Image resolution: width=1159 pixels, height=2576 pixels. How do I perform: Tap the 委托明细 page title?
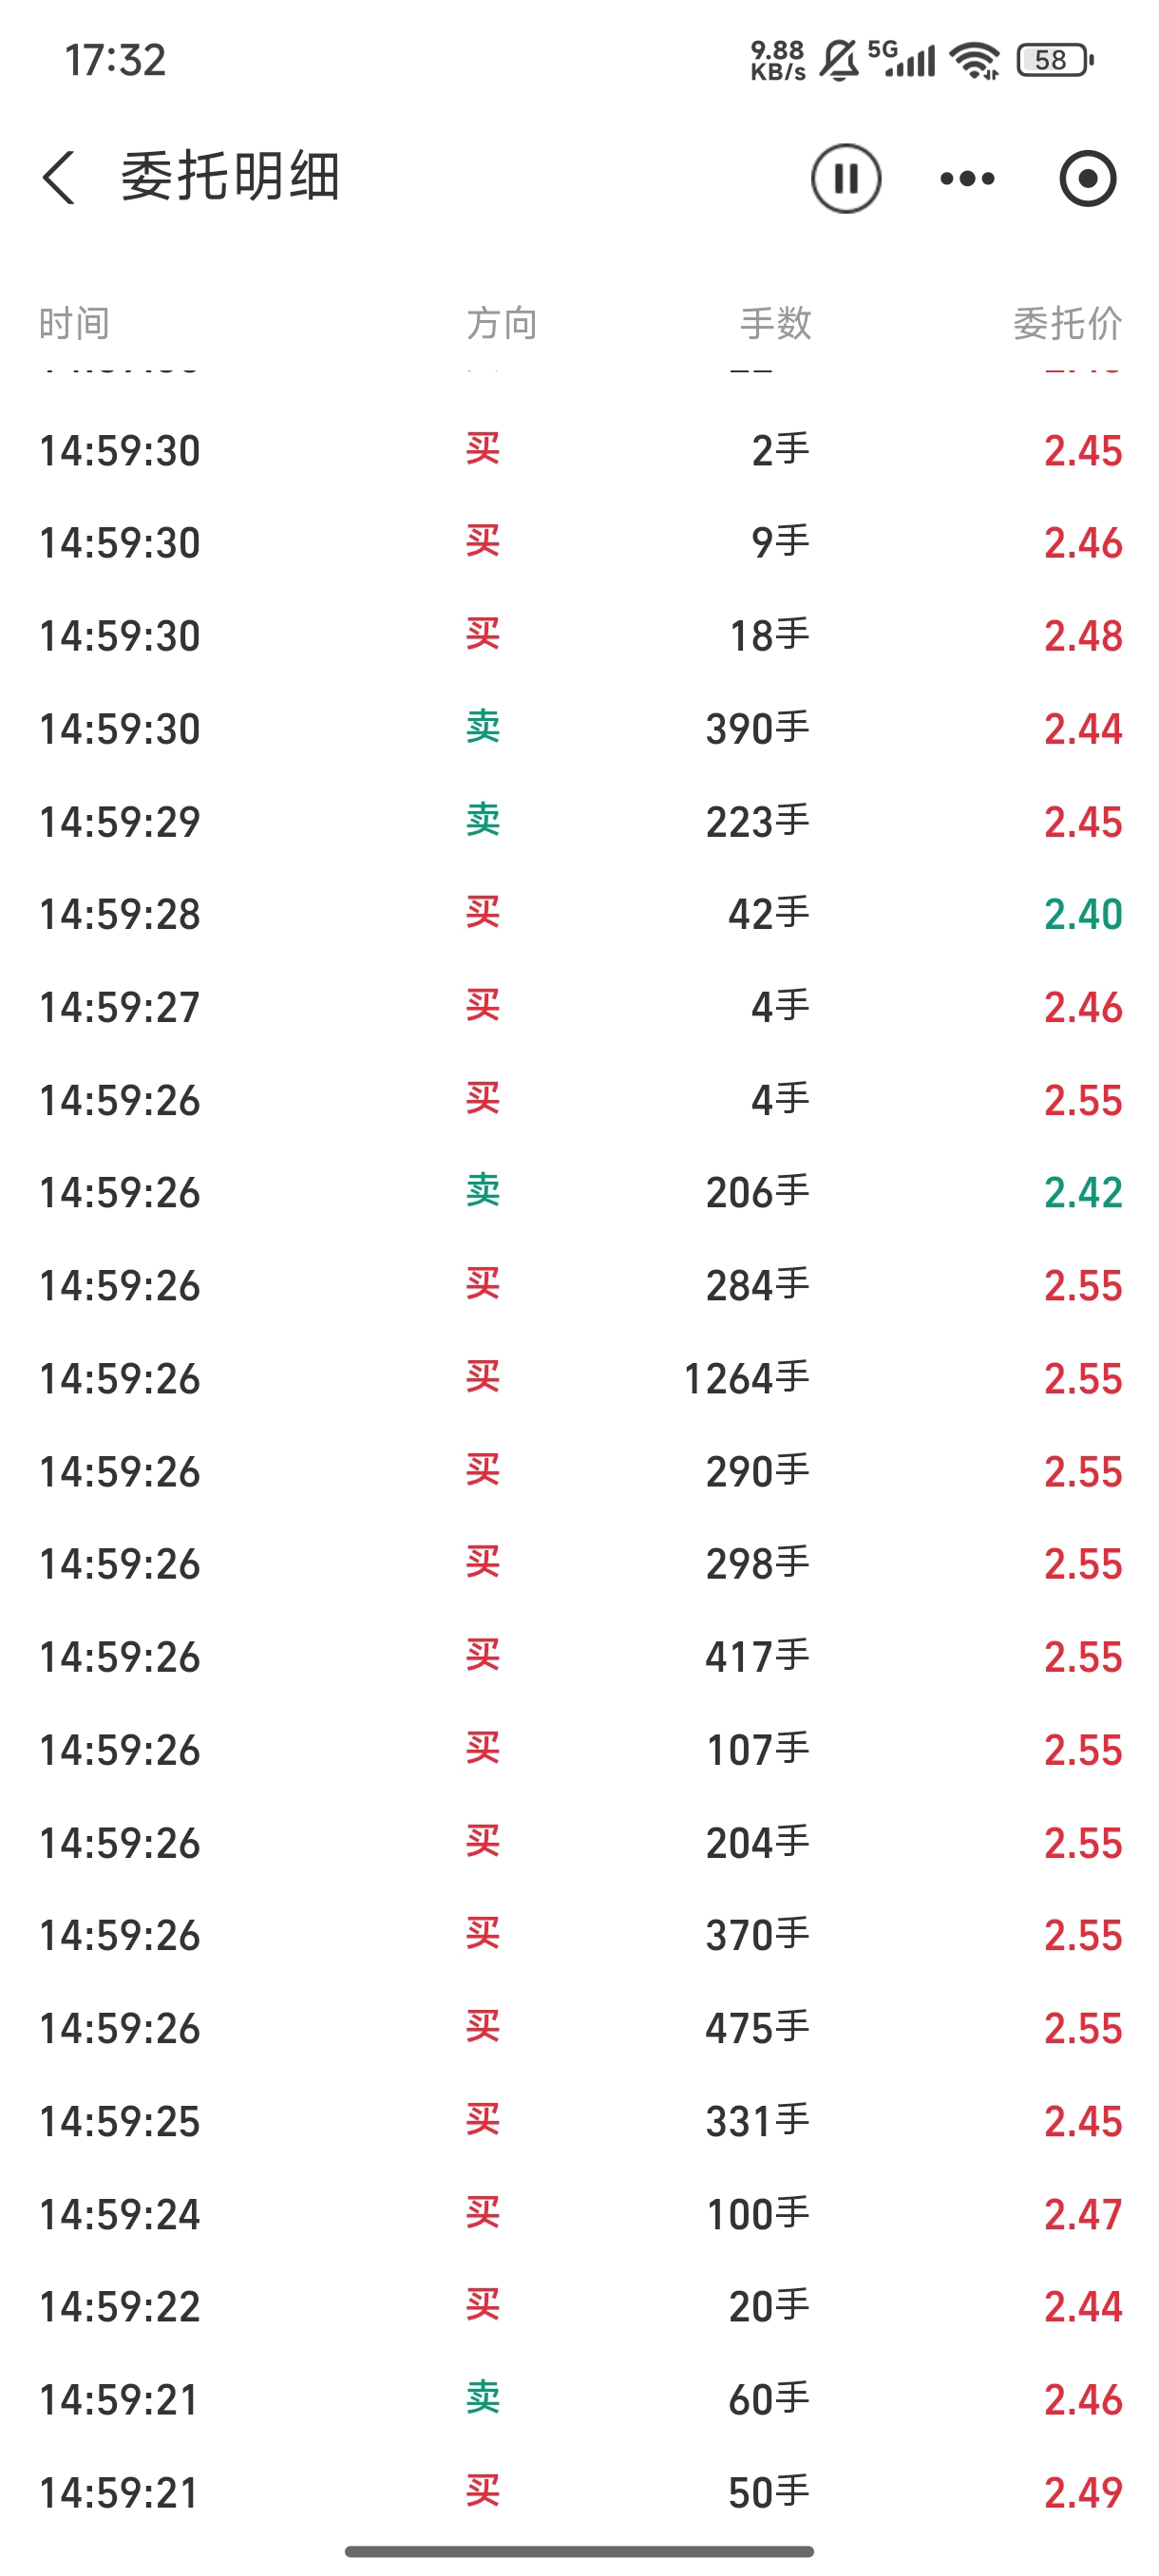pyautogui.click(x=231, y=178)
